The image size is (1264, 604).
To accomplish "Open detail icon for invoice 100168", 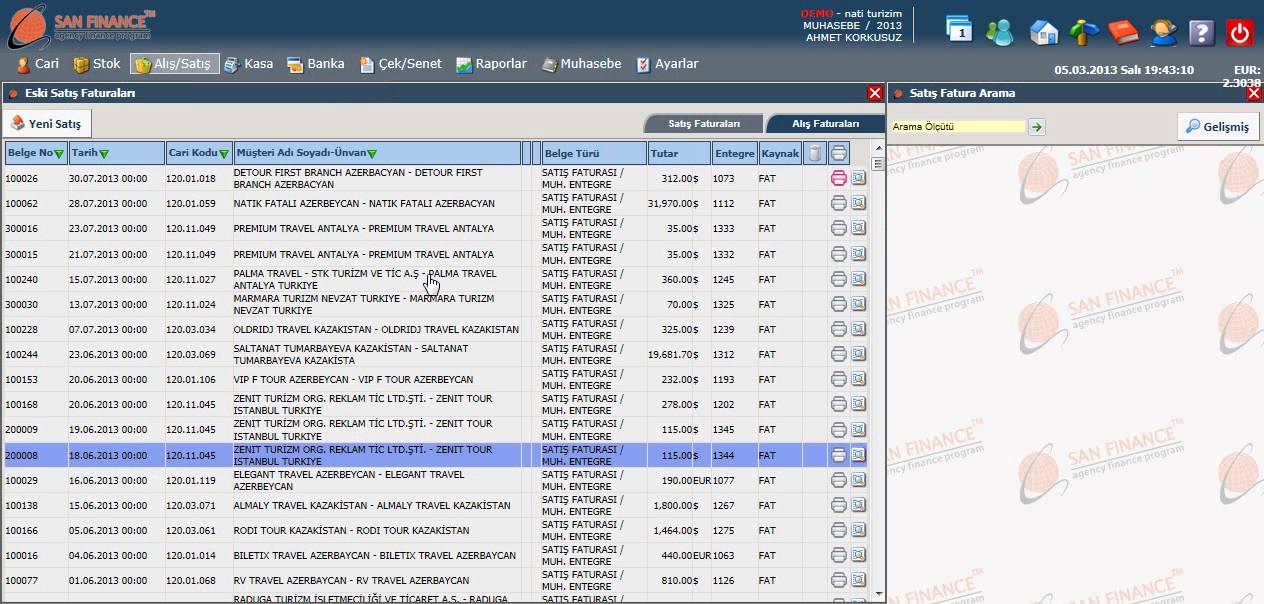I will click(x=859, y=405).
